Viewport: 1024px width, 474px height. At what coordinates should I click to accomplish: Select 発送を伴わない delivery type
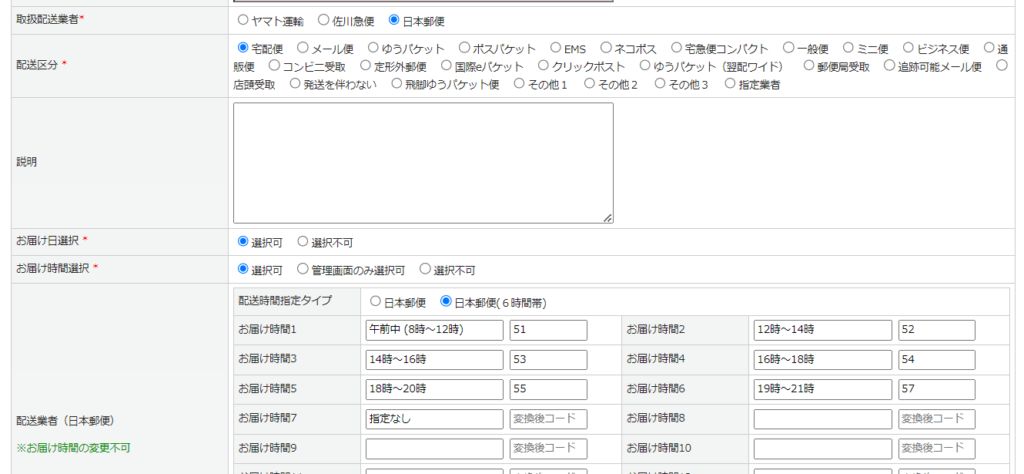[295, 84]
